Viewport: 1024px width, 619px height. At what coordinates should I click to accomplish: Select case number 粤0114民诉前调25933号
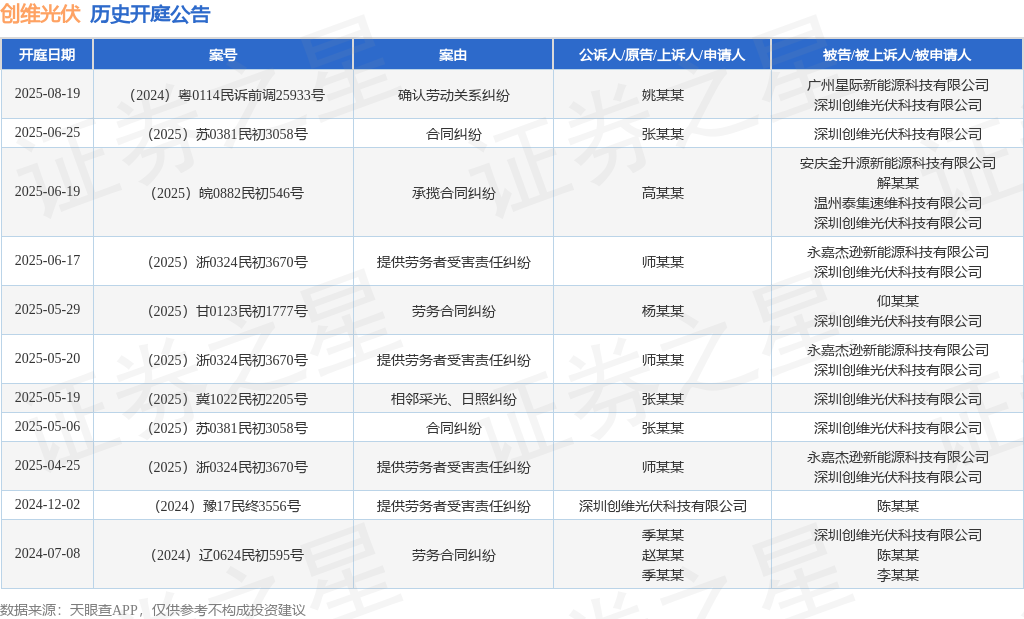tap(251, 95)
